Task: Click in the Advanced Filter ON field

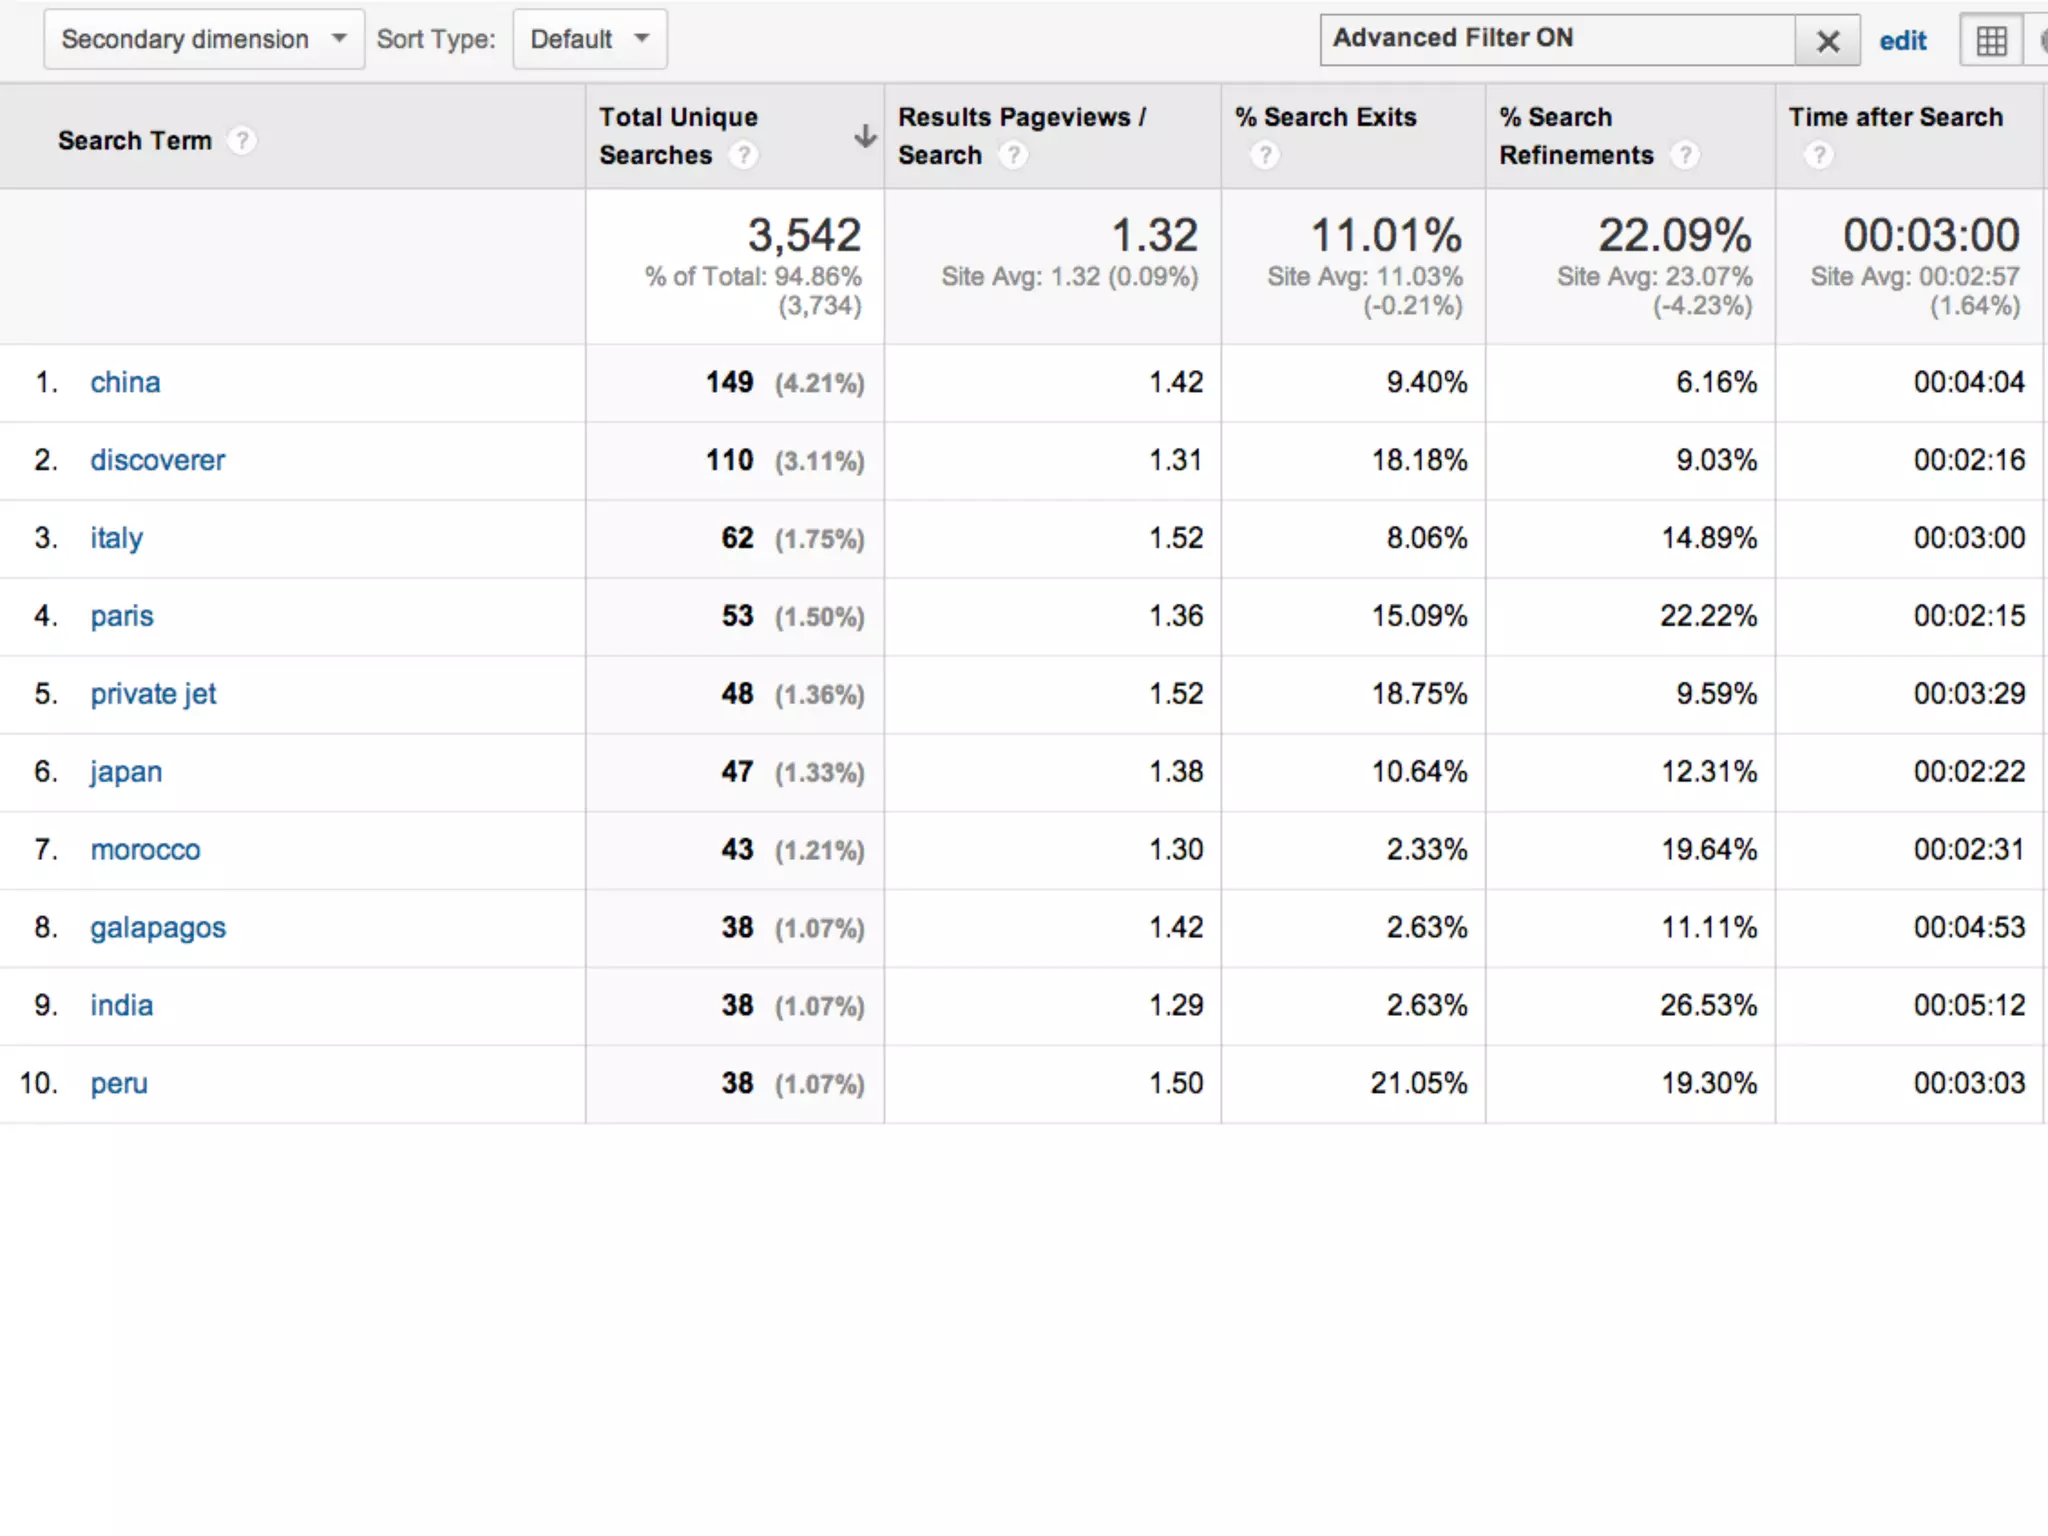Action: coord(1556,39)
